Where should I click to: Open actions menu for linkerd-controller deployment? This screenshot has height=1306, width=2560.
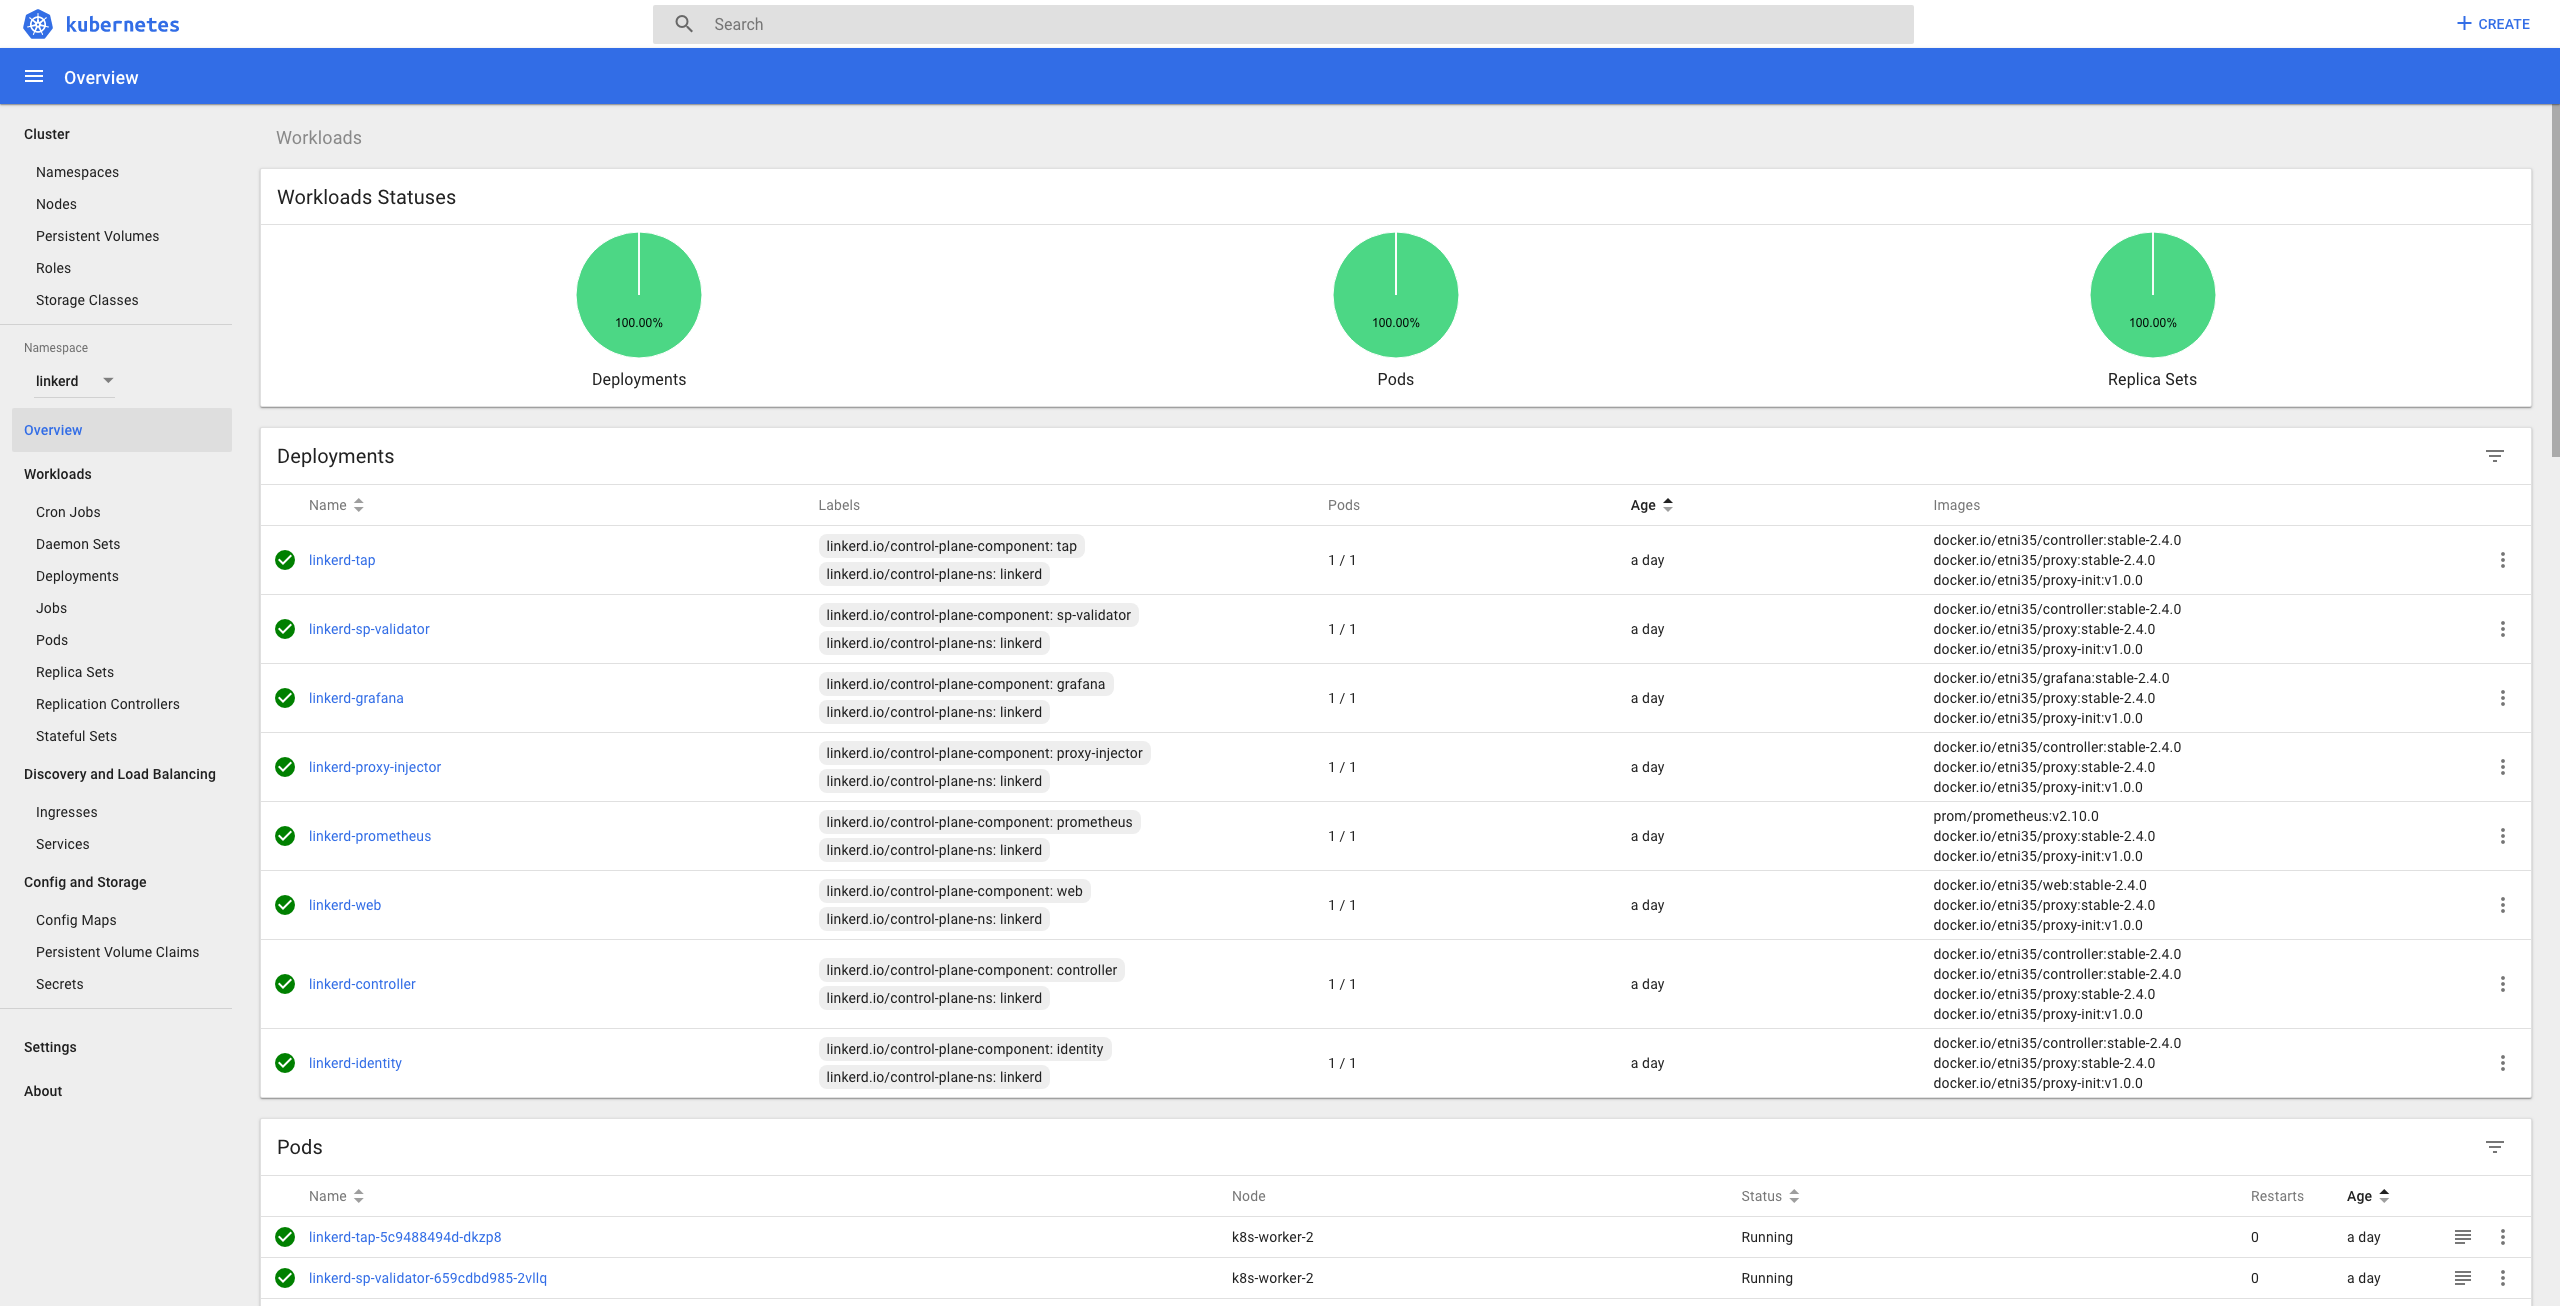(2504, 983)
